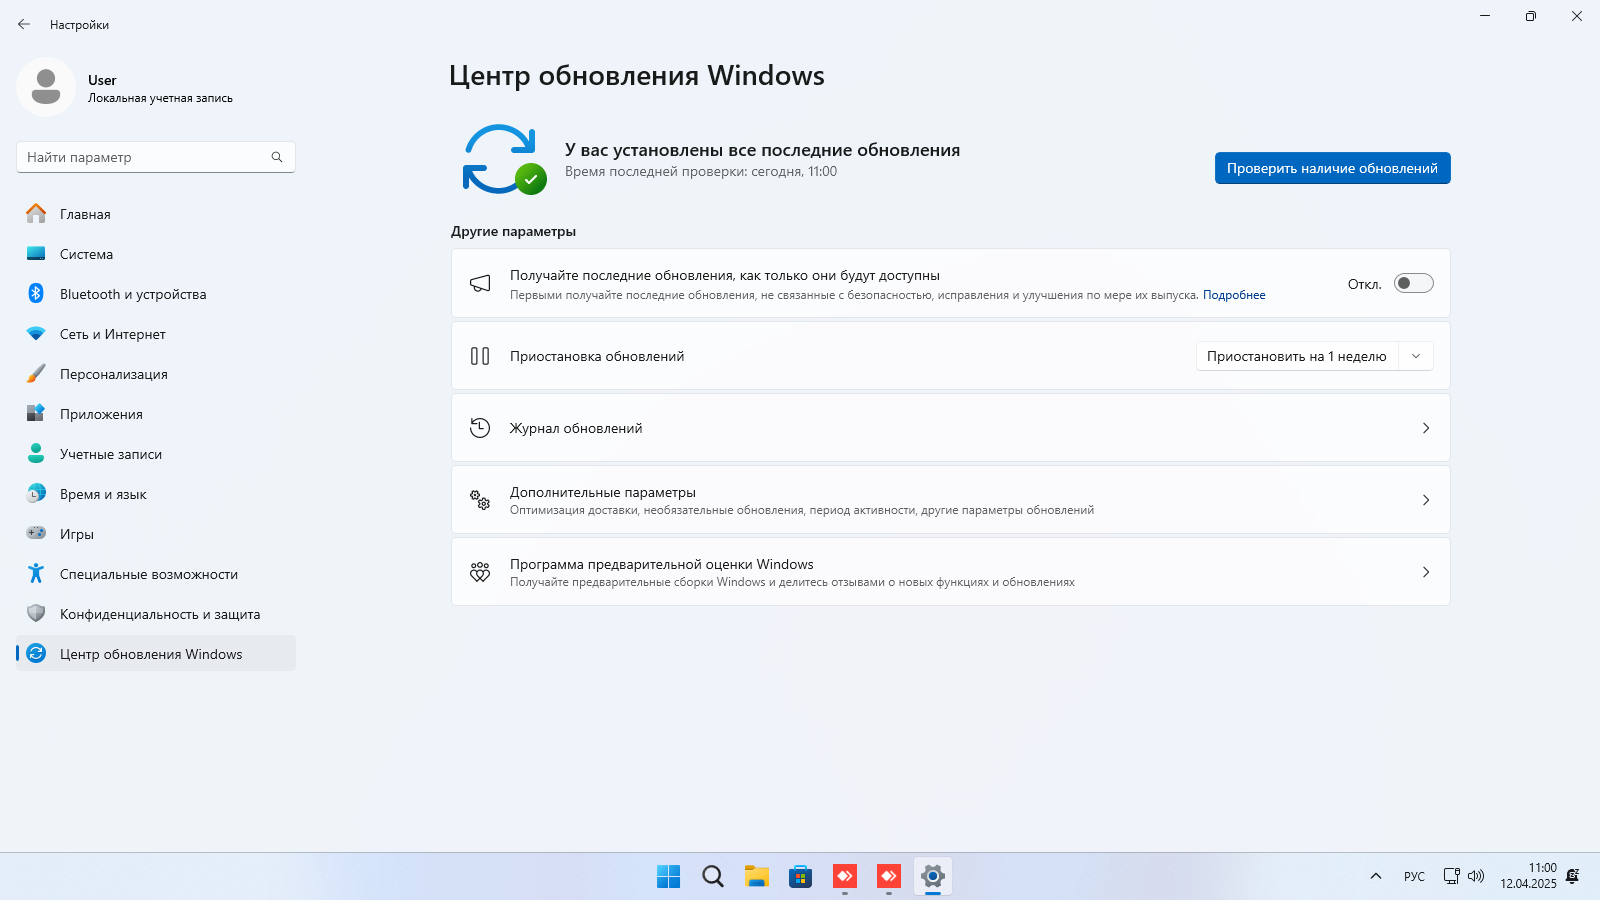The image size is (1600, 900).
Task: Click the Bluetooth icon in sidebar
Action: 36,293
